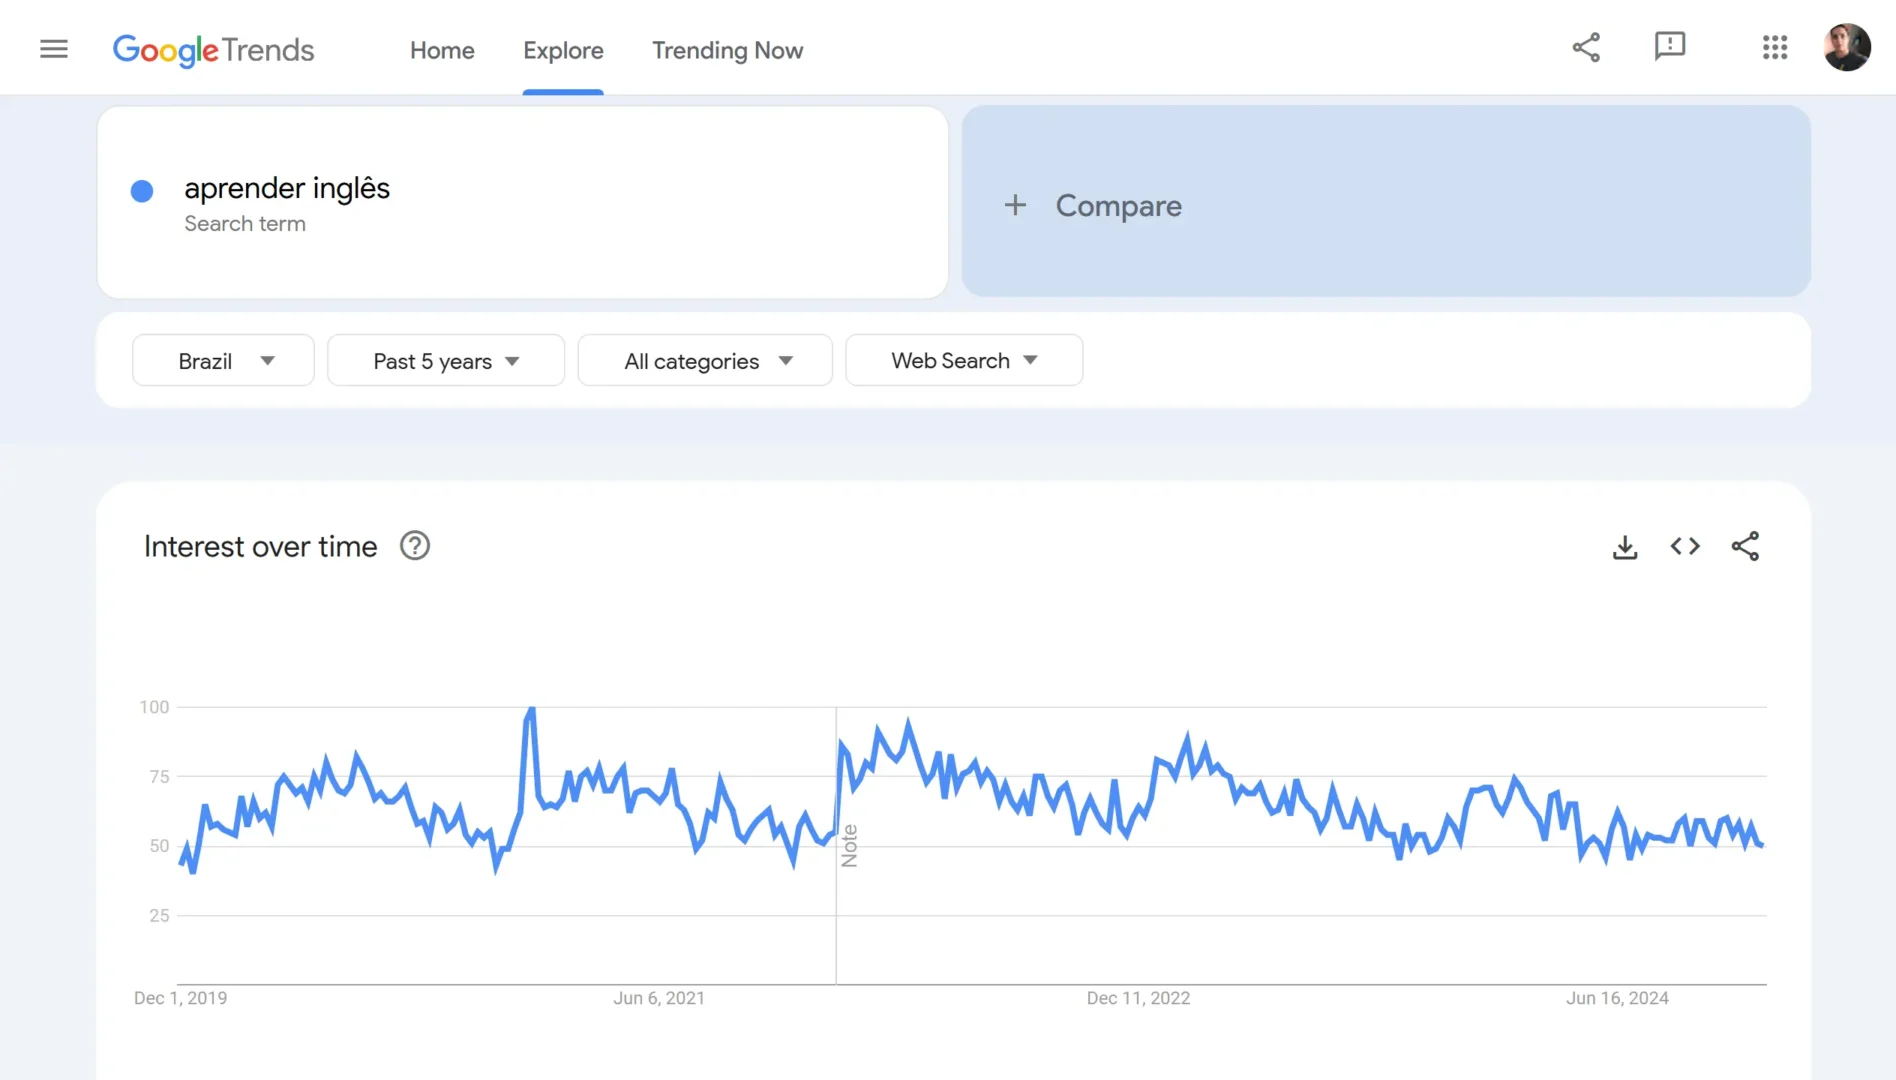The height and width of the screenshot is (1080, 1896).
Task: Add a comparison term with Compare
Action: point(1386,202)
